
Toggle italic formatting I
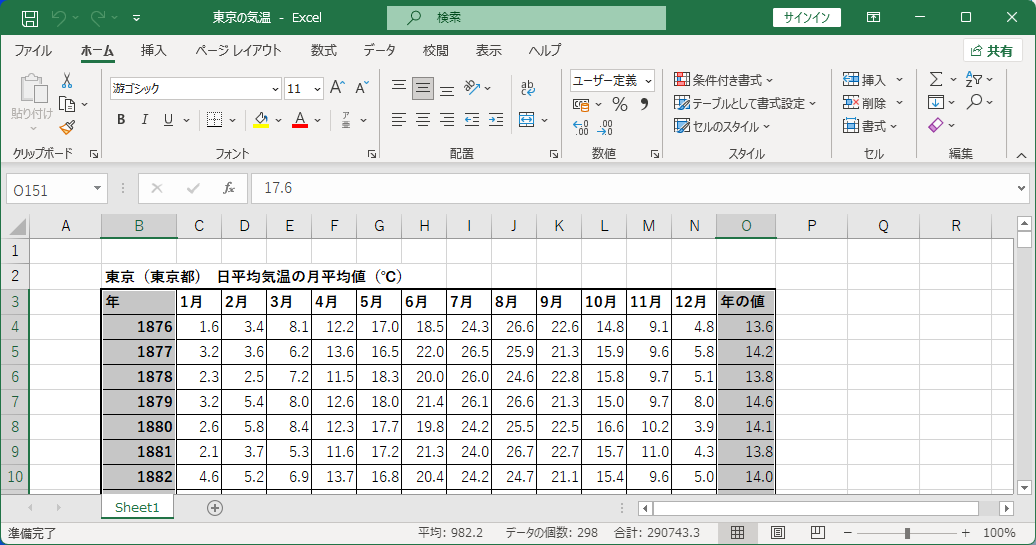[145, 120]
